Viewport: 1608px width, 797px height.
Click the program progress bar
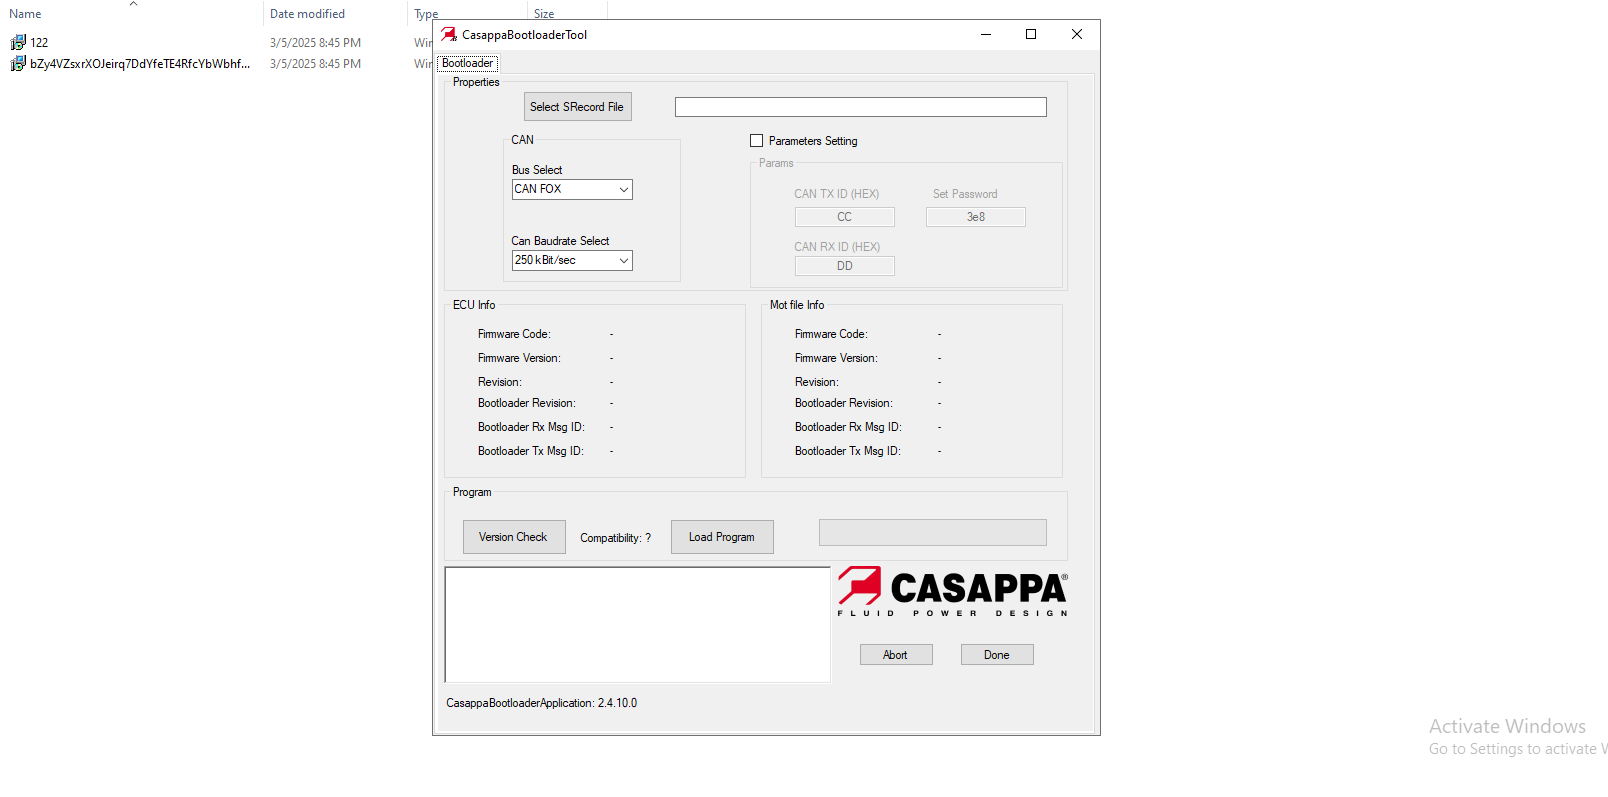click(x=933, y=532)
